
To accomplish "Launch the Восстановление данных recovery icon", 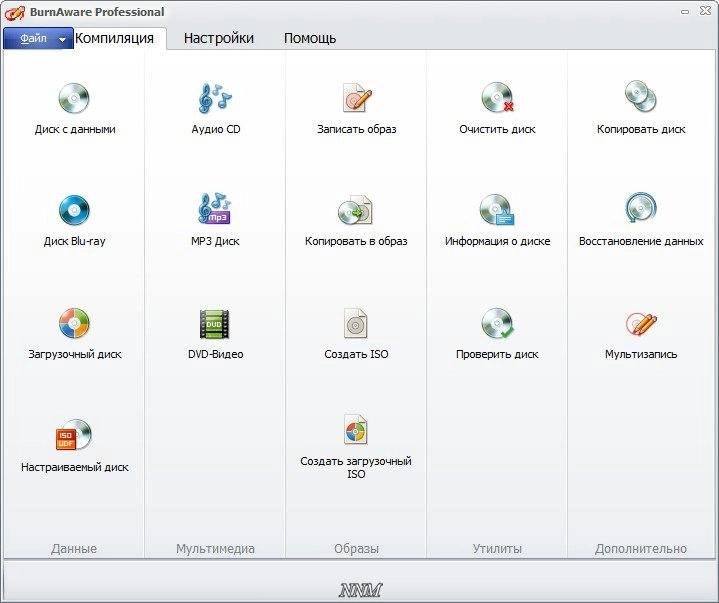I will (x=641, y=208).
